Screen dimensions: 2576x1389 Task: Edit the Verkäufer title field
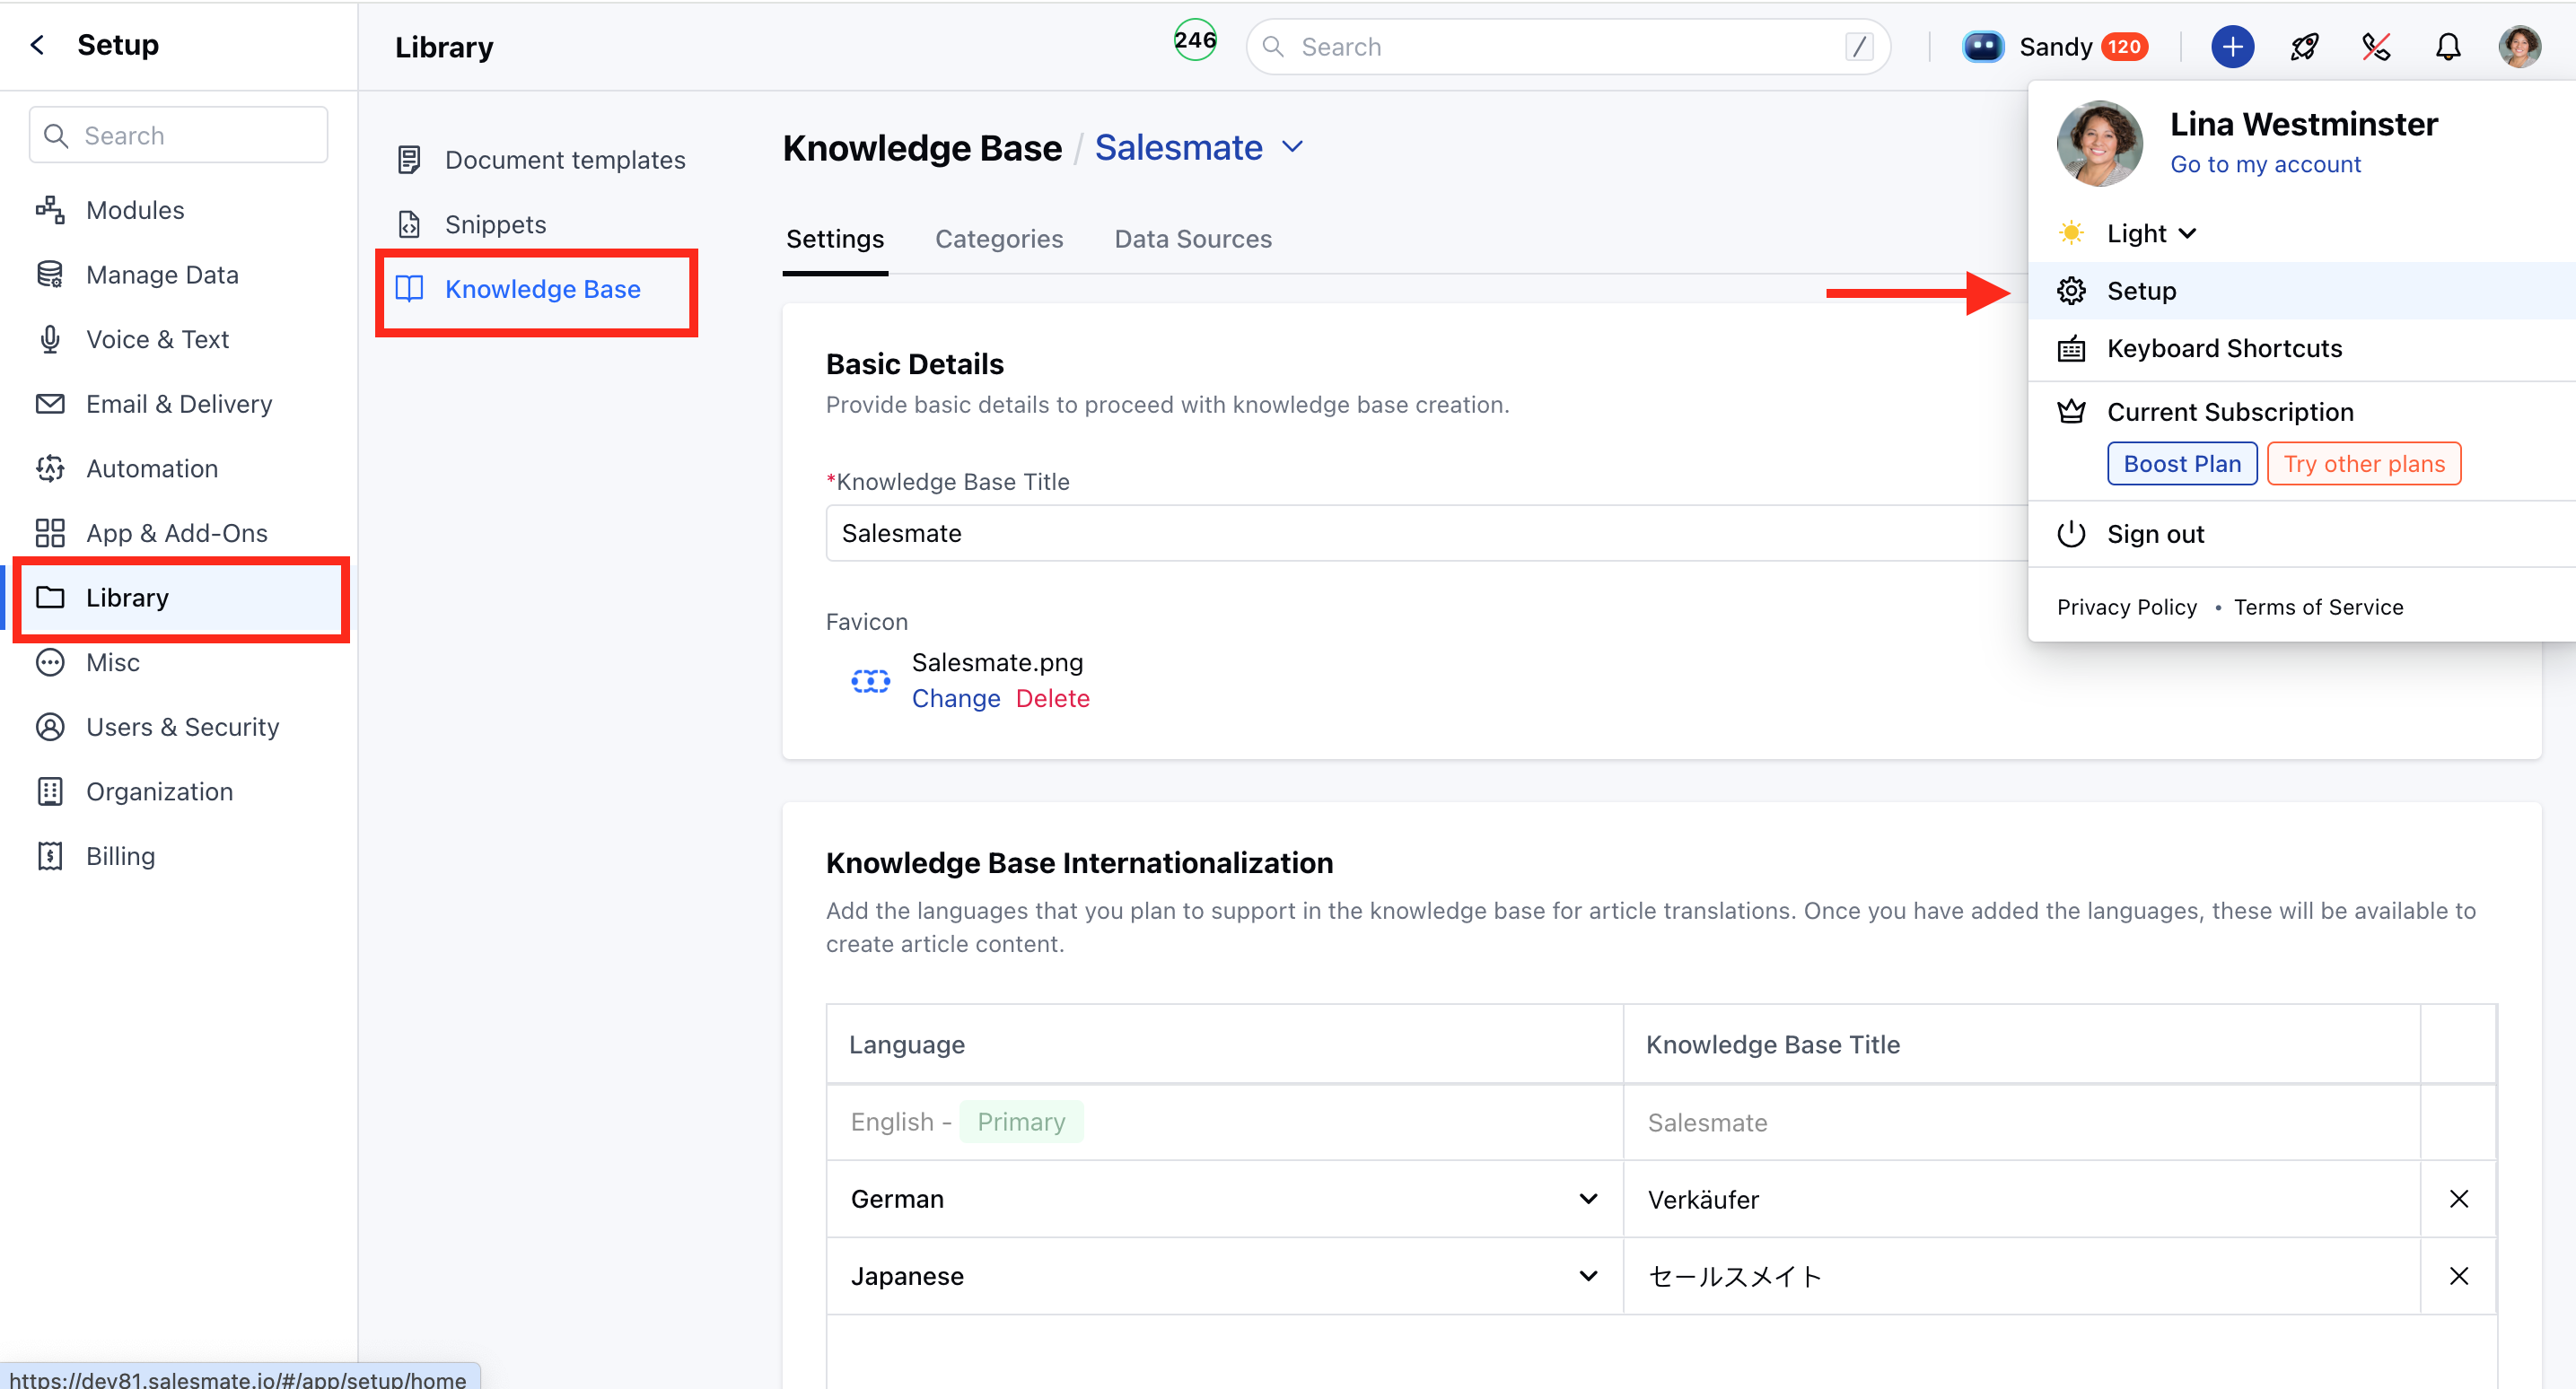(x=2021, y=1199)
